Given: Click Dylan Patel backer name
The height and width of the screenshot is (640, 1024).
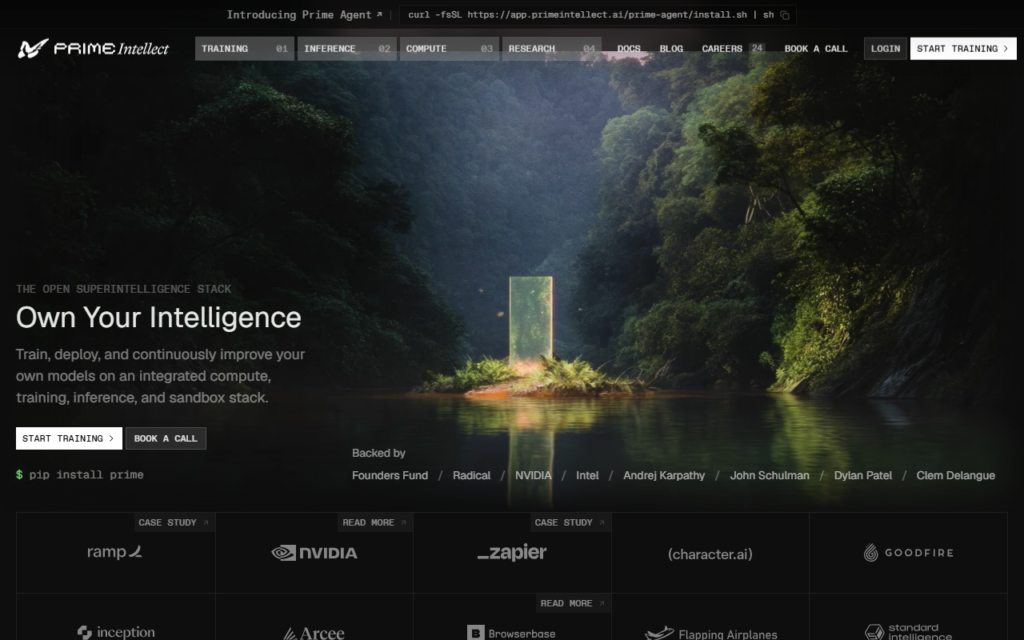Looking at the screenshot, I should tap(863, 475).
